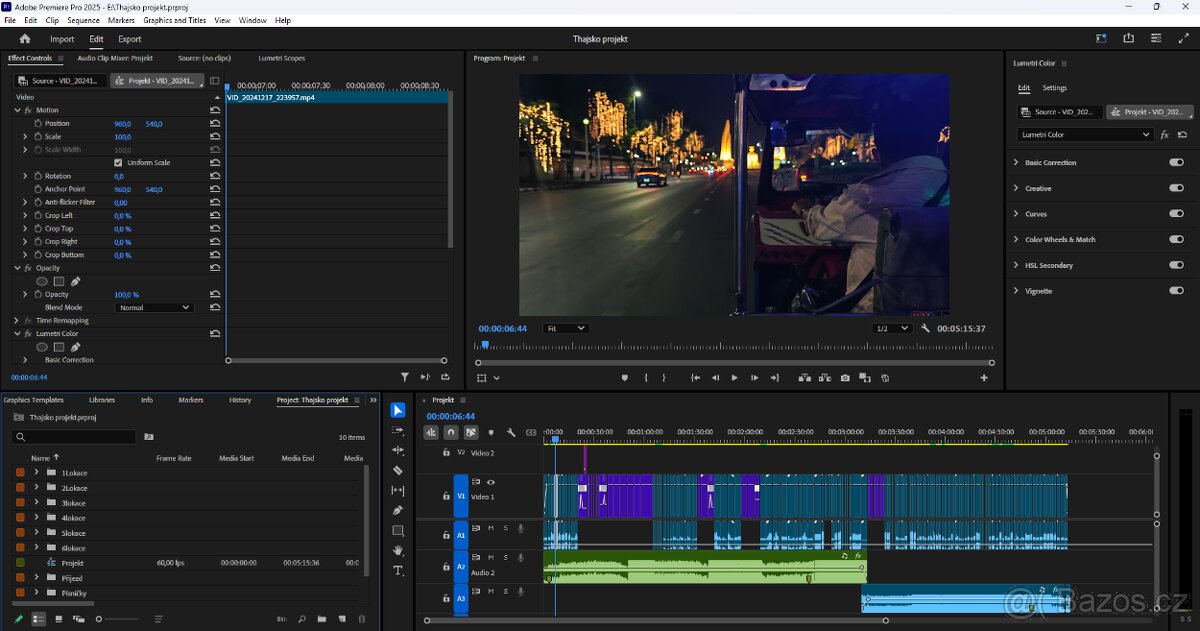Screen dimensions: 1200x631
Task: Toggle Snap in Timeline magnet button
Action: point(451,433)
